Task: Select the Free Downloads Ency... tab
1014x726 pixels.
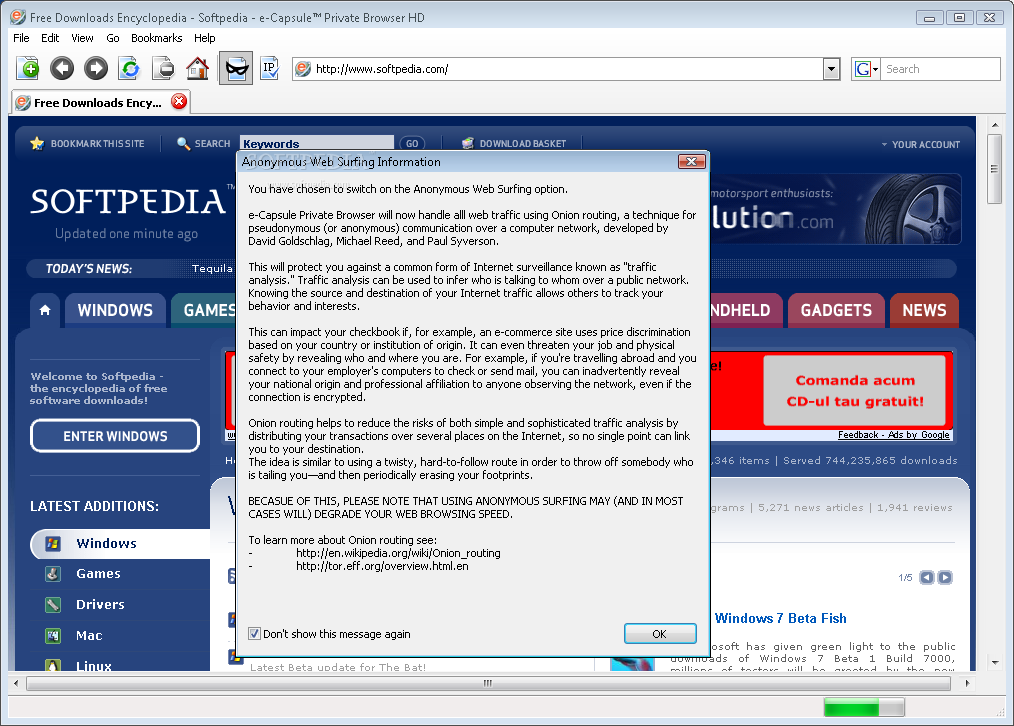Action: tap(101, 102)
